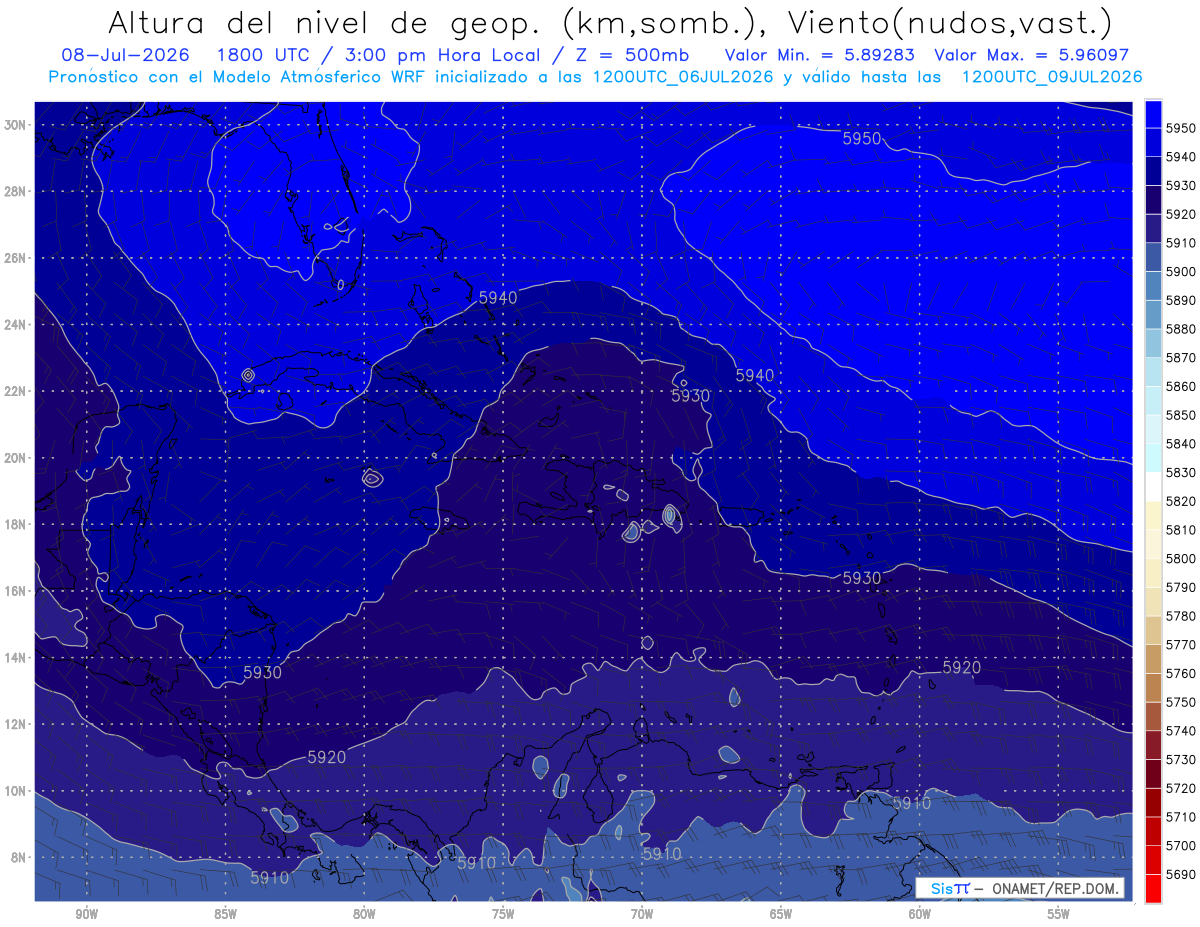This screenshot has height=927, width=1200.
Task: Click the "Valor Min. = 5.89283" text
Action: point(820,56)
